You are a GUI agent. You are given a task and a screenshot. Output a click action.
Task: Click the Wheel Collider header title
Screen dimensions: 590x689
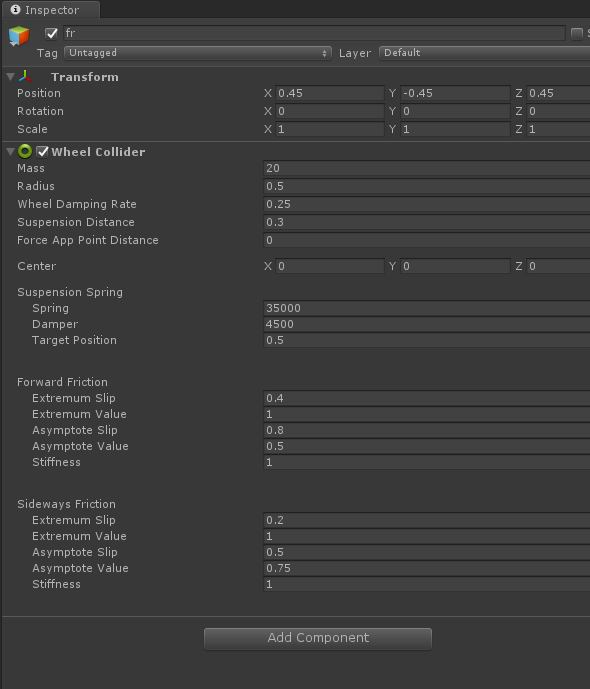98,152
